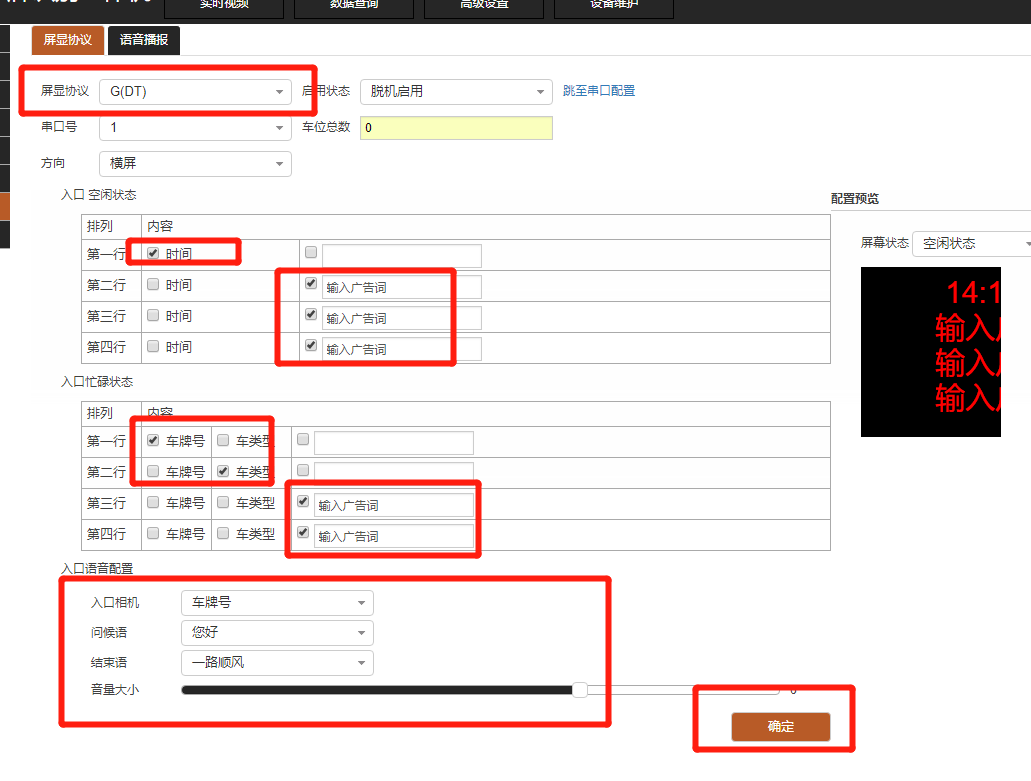Edit the 输入广告词 field in busy 第四行
Screen dimensions: 1031x781
394,536
